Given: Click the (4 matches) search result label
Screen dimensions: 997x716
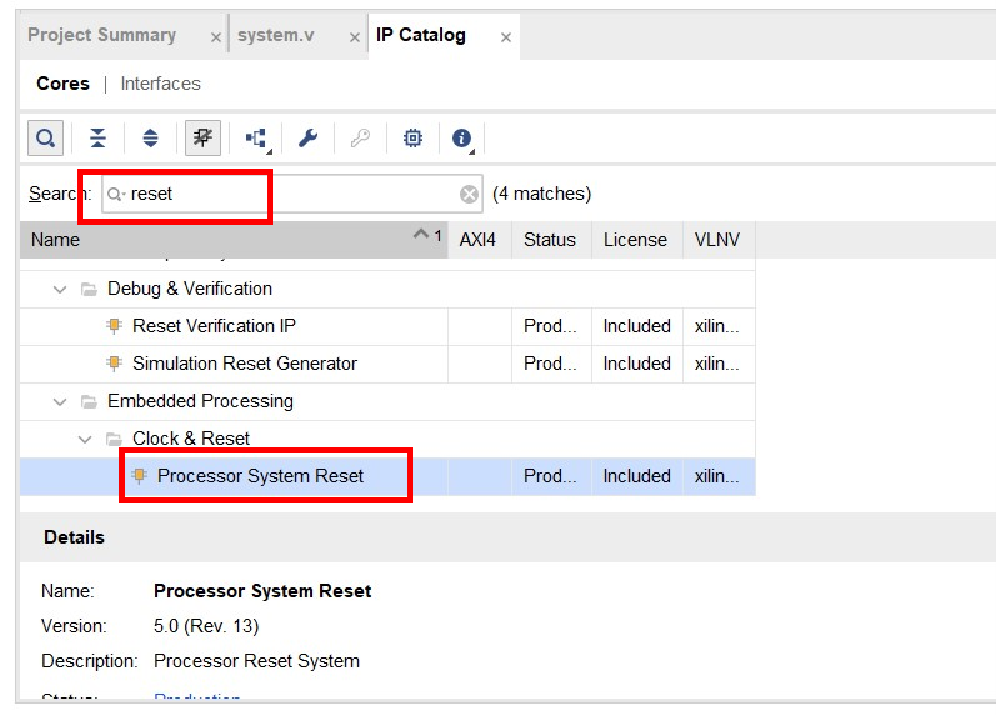Looking at the screenshot, I should [x=542, y=194].
